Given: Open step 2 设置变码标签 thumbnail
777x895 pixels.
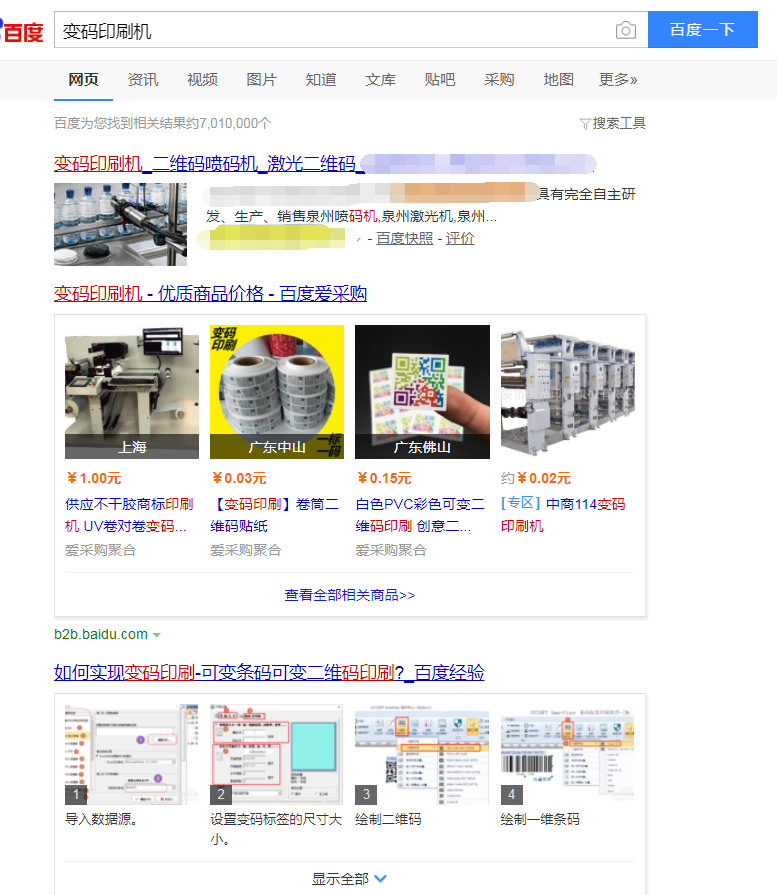Looking at the screenshot, I should pyautogui.click(x=277, y=755).
